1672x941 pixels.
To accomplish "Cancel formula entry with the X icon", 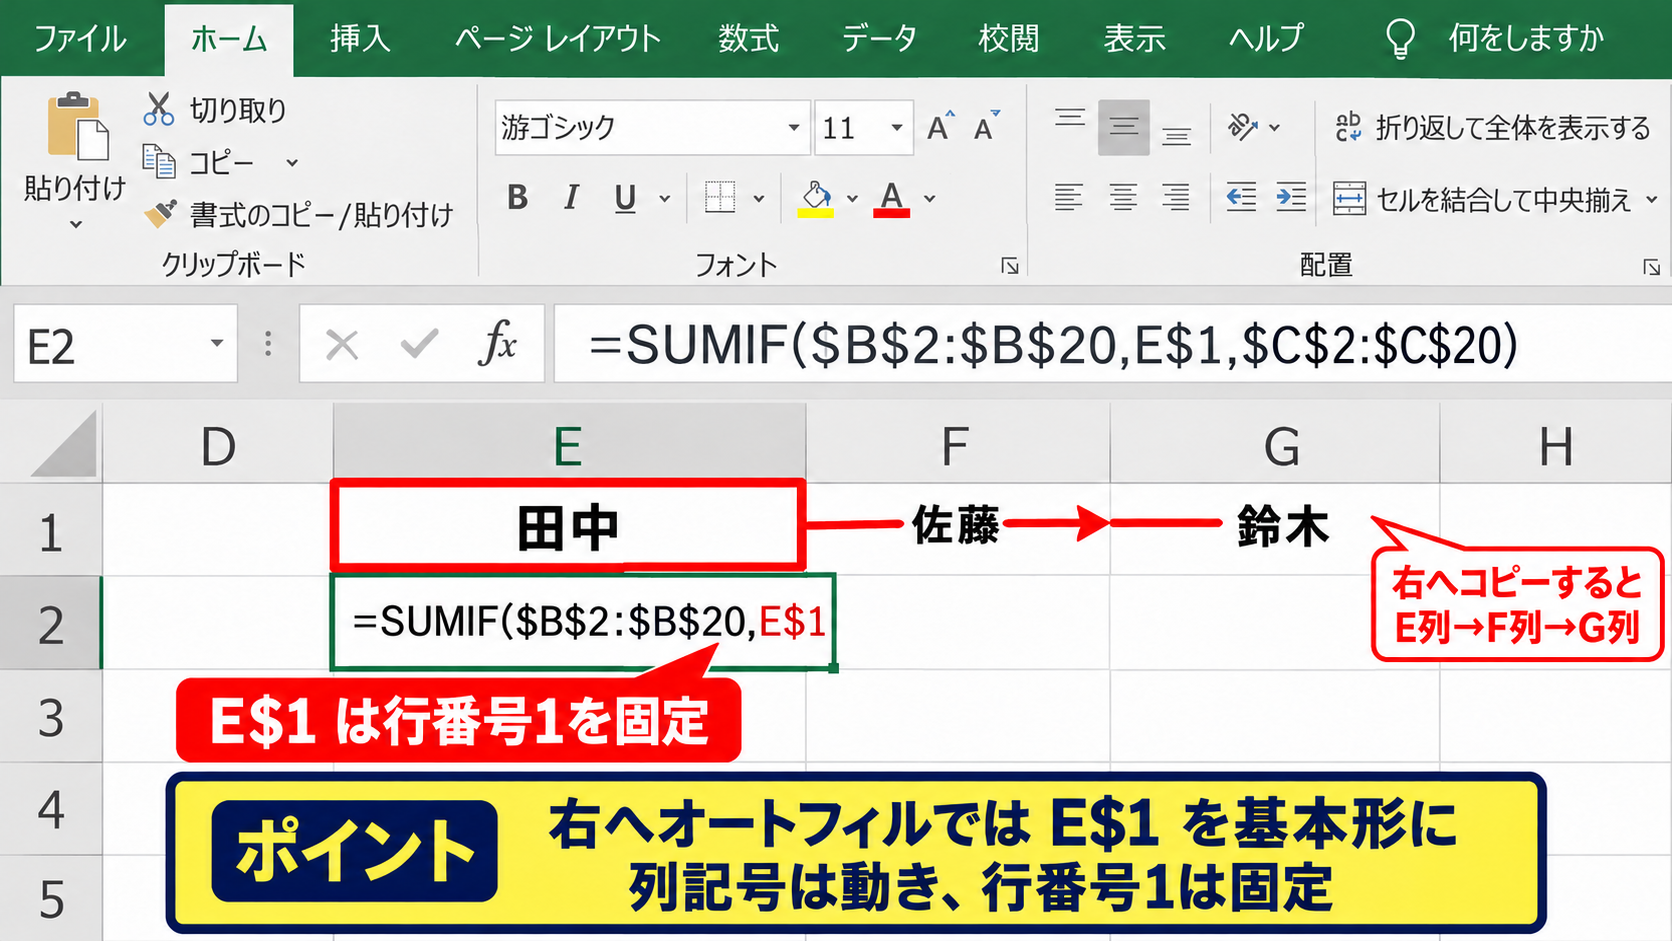I will point(342,345).
